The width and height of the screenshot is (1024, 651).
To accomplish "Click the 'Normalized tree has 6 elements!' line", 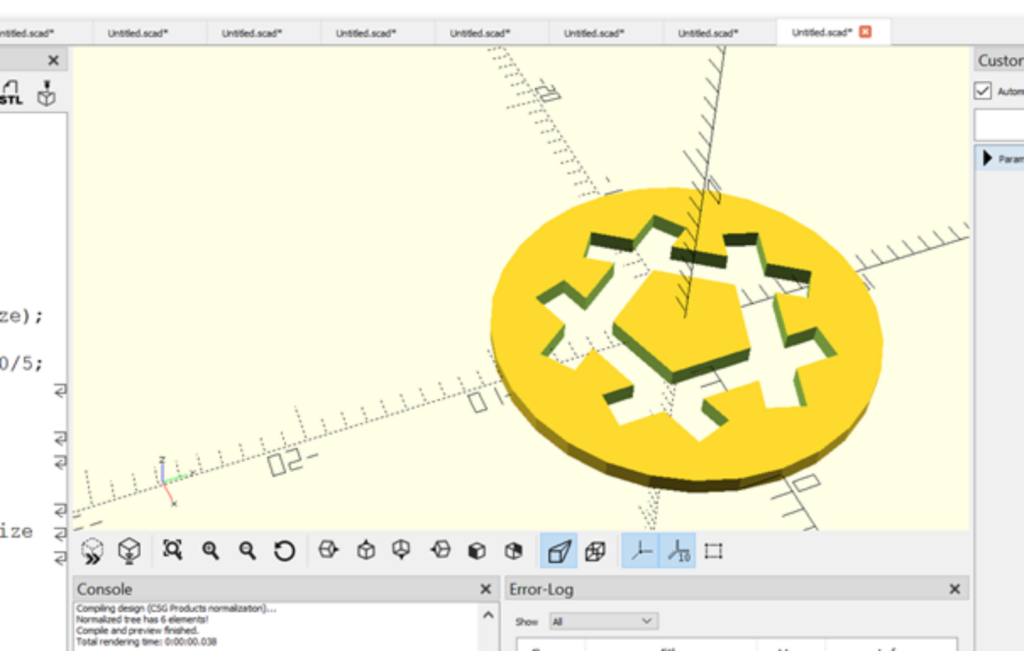I will click(142, 620).
